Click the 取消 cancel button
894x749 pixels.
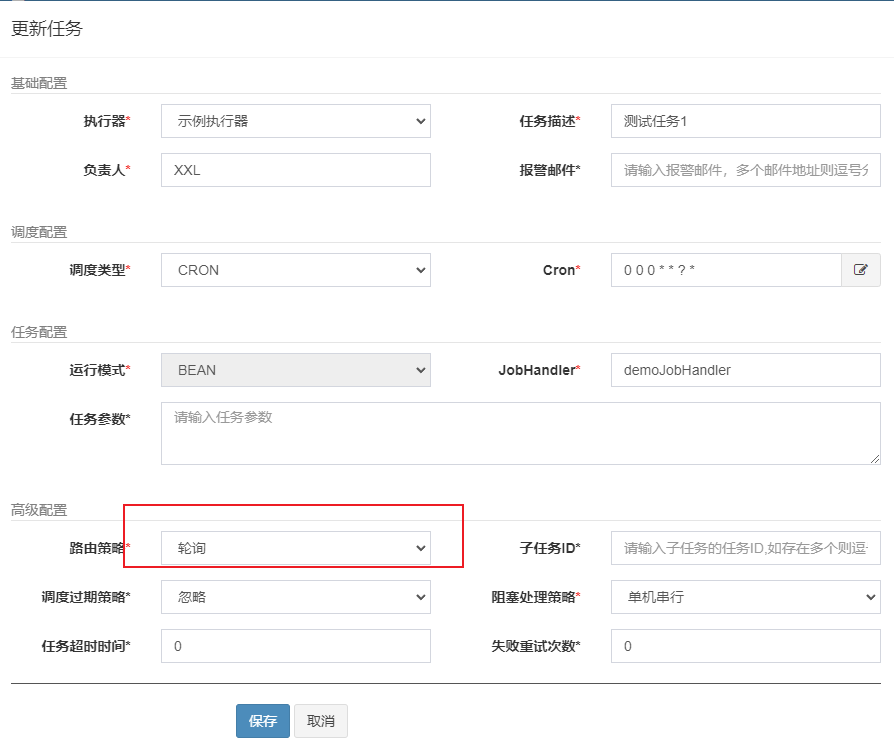(321, 721)
